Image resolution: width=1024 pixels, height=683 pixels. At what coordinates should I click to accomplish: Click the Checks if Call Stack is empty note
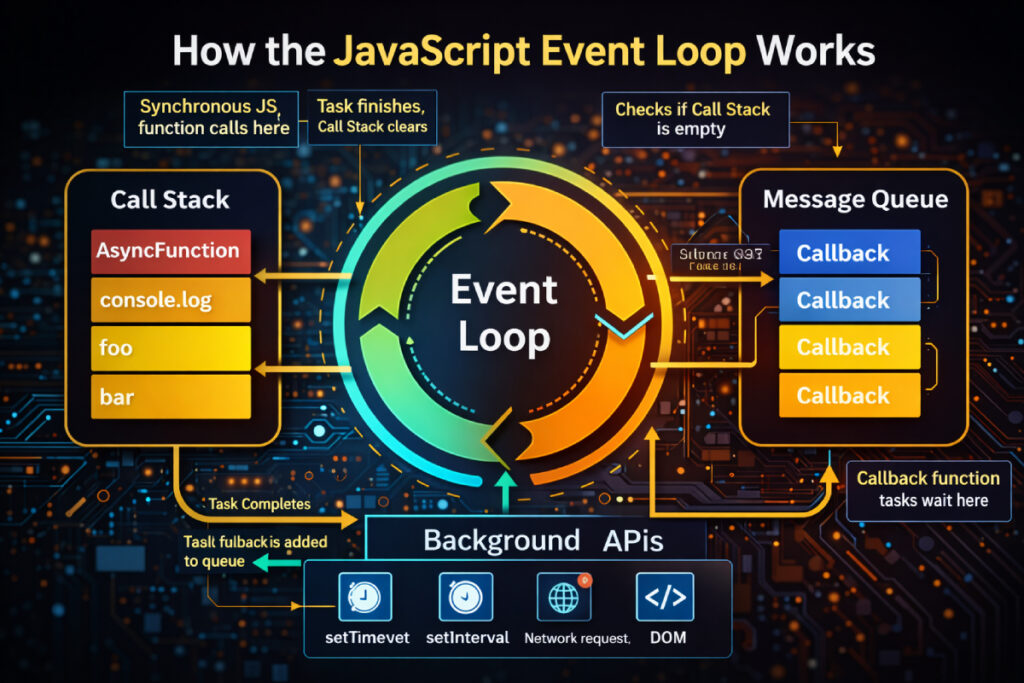coord(695,119)
